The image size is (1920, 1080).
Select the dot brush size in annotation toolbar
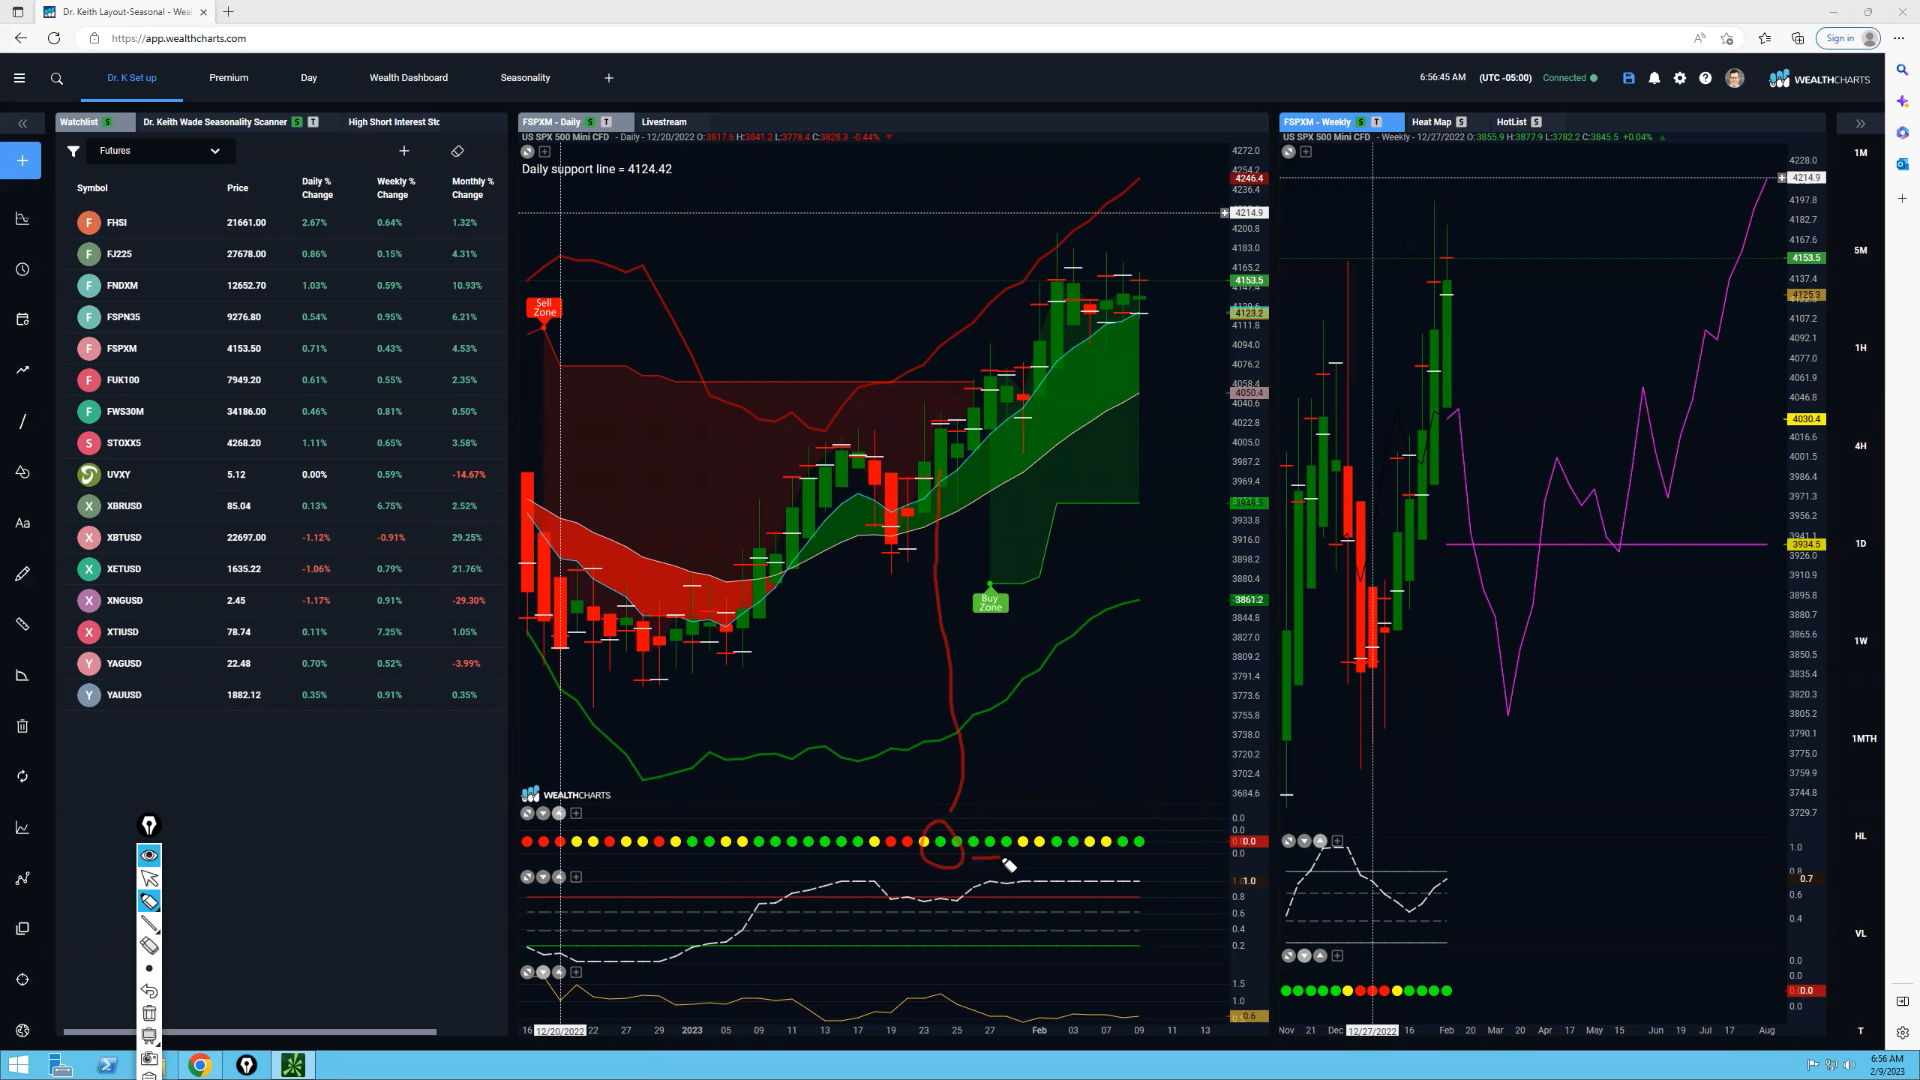[x=149, y=968]
